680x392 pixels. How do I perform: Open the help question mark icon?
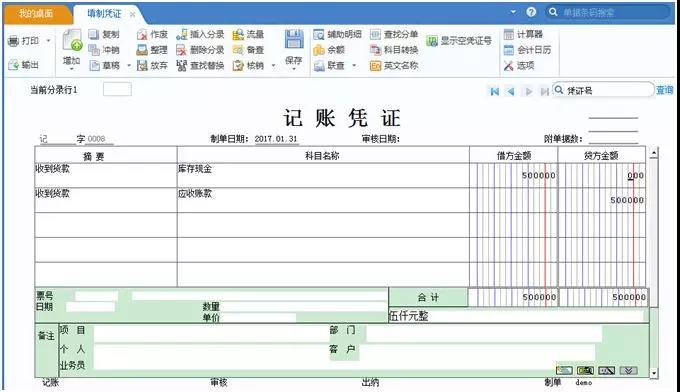531,12
